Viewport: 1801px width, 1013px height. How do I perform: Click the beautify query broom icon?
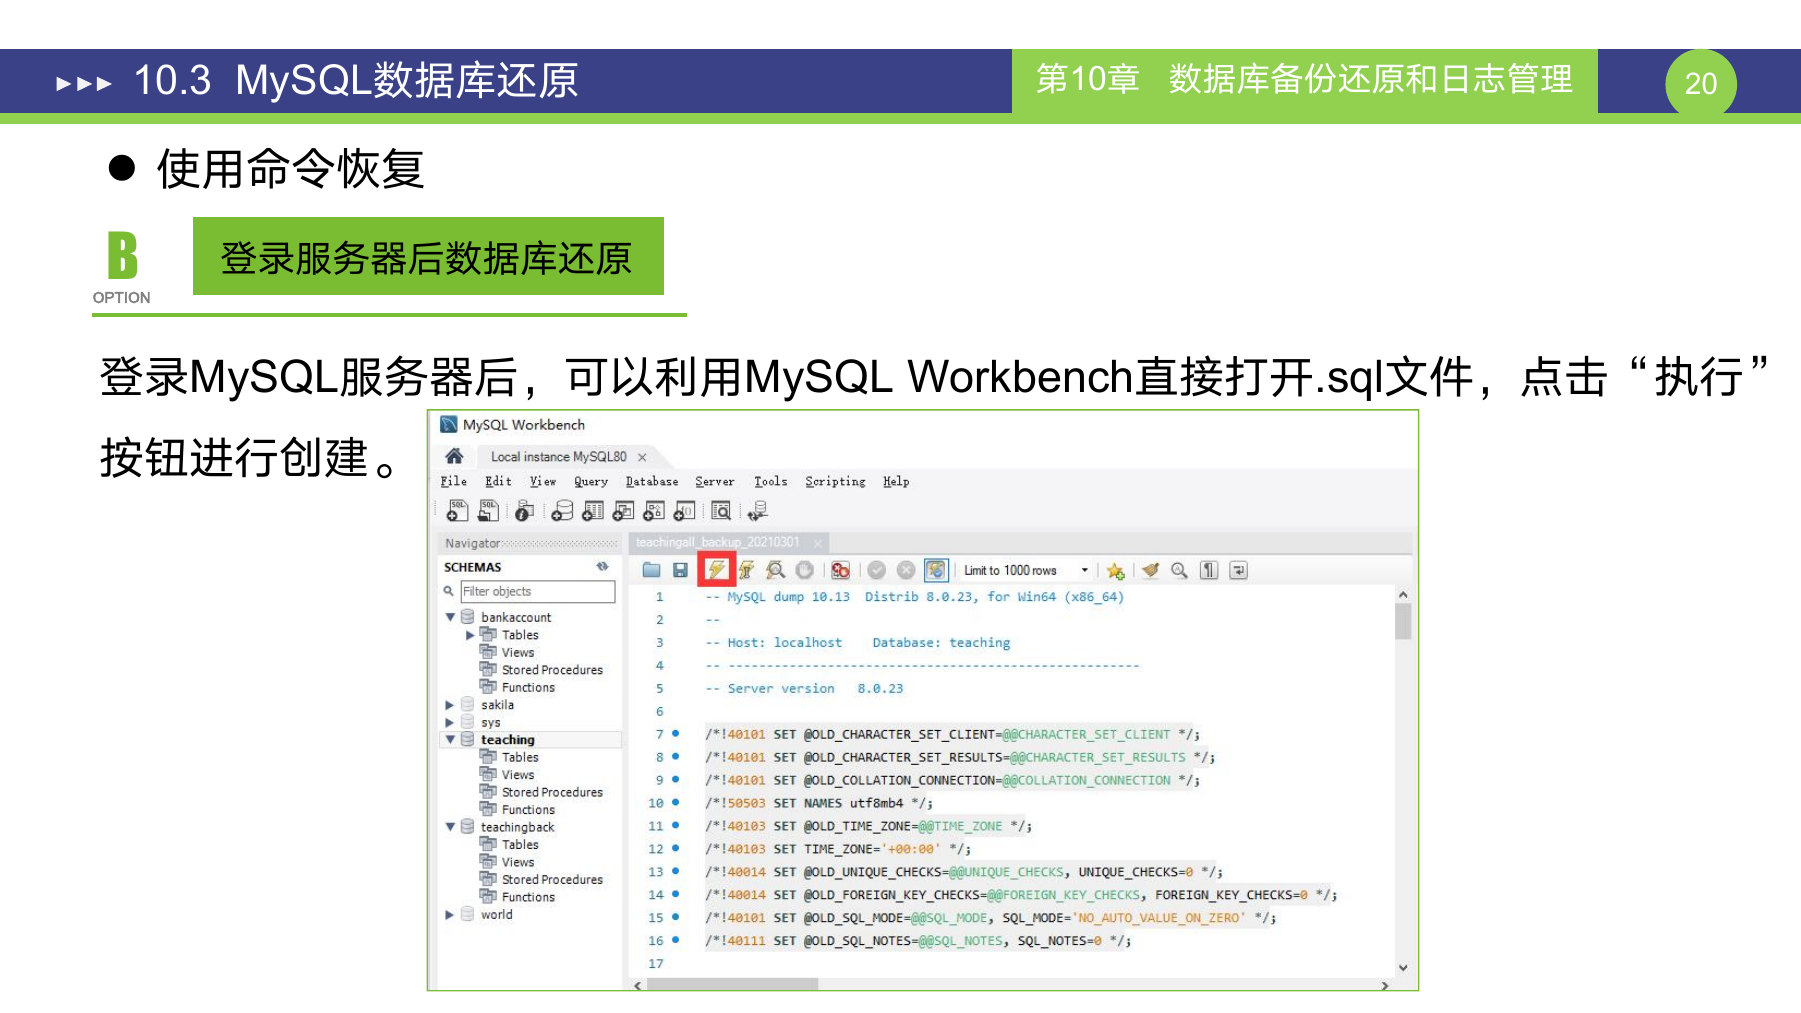(x=1151, y=570)
